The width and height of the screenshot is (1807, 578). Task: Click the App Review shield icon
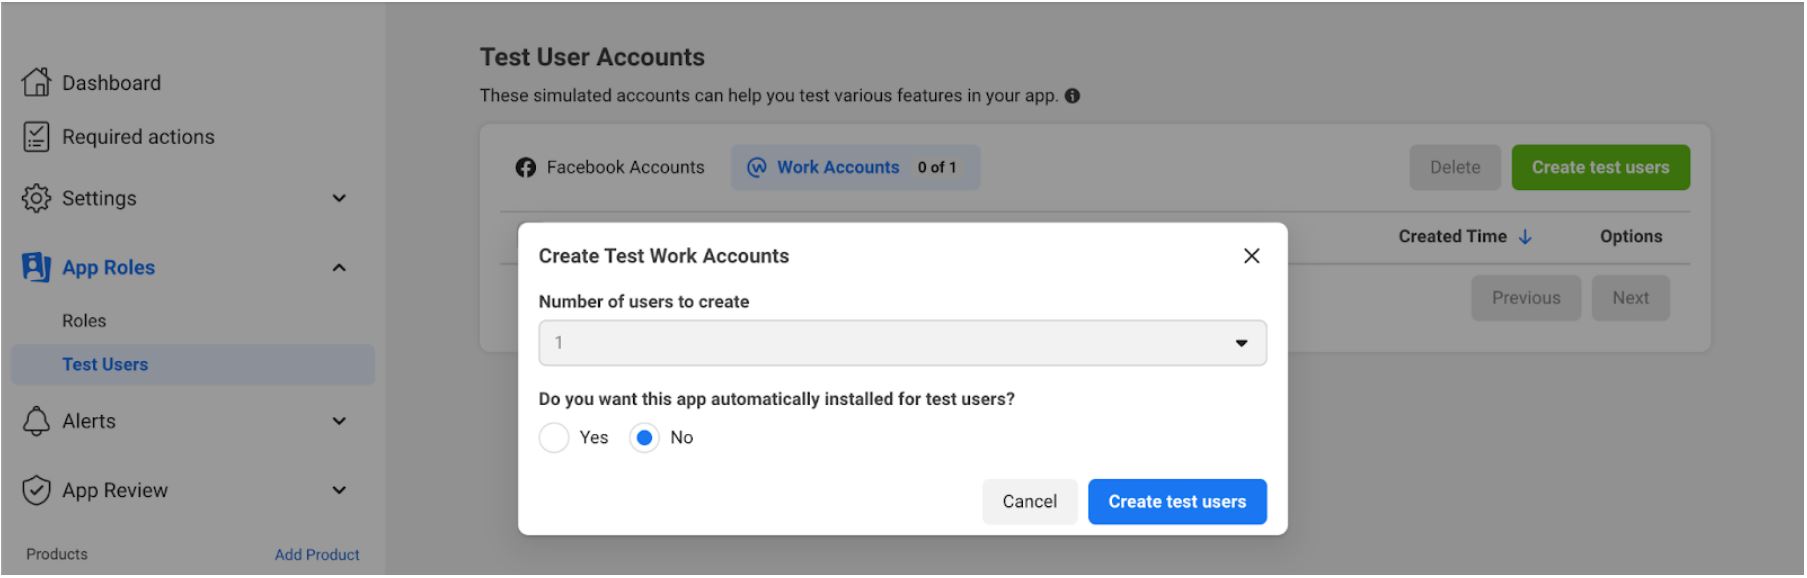coord(36,490)
